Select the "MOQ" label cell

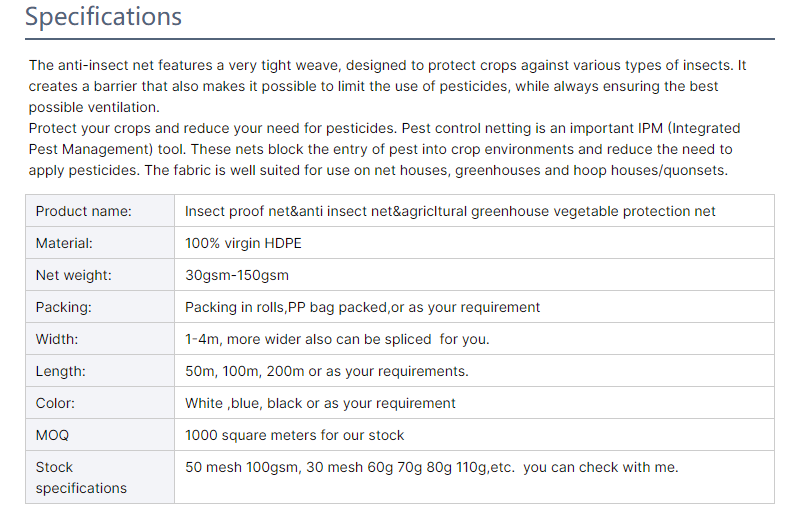54,435
